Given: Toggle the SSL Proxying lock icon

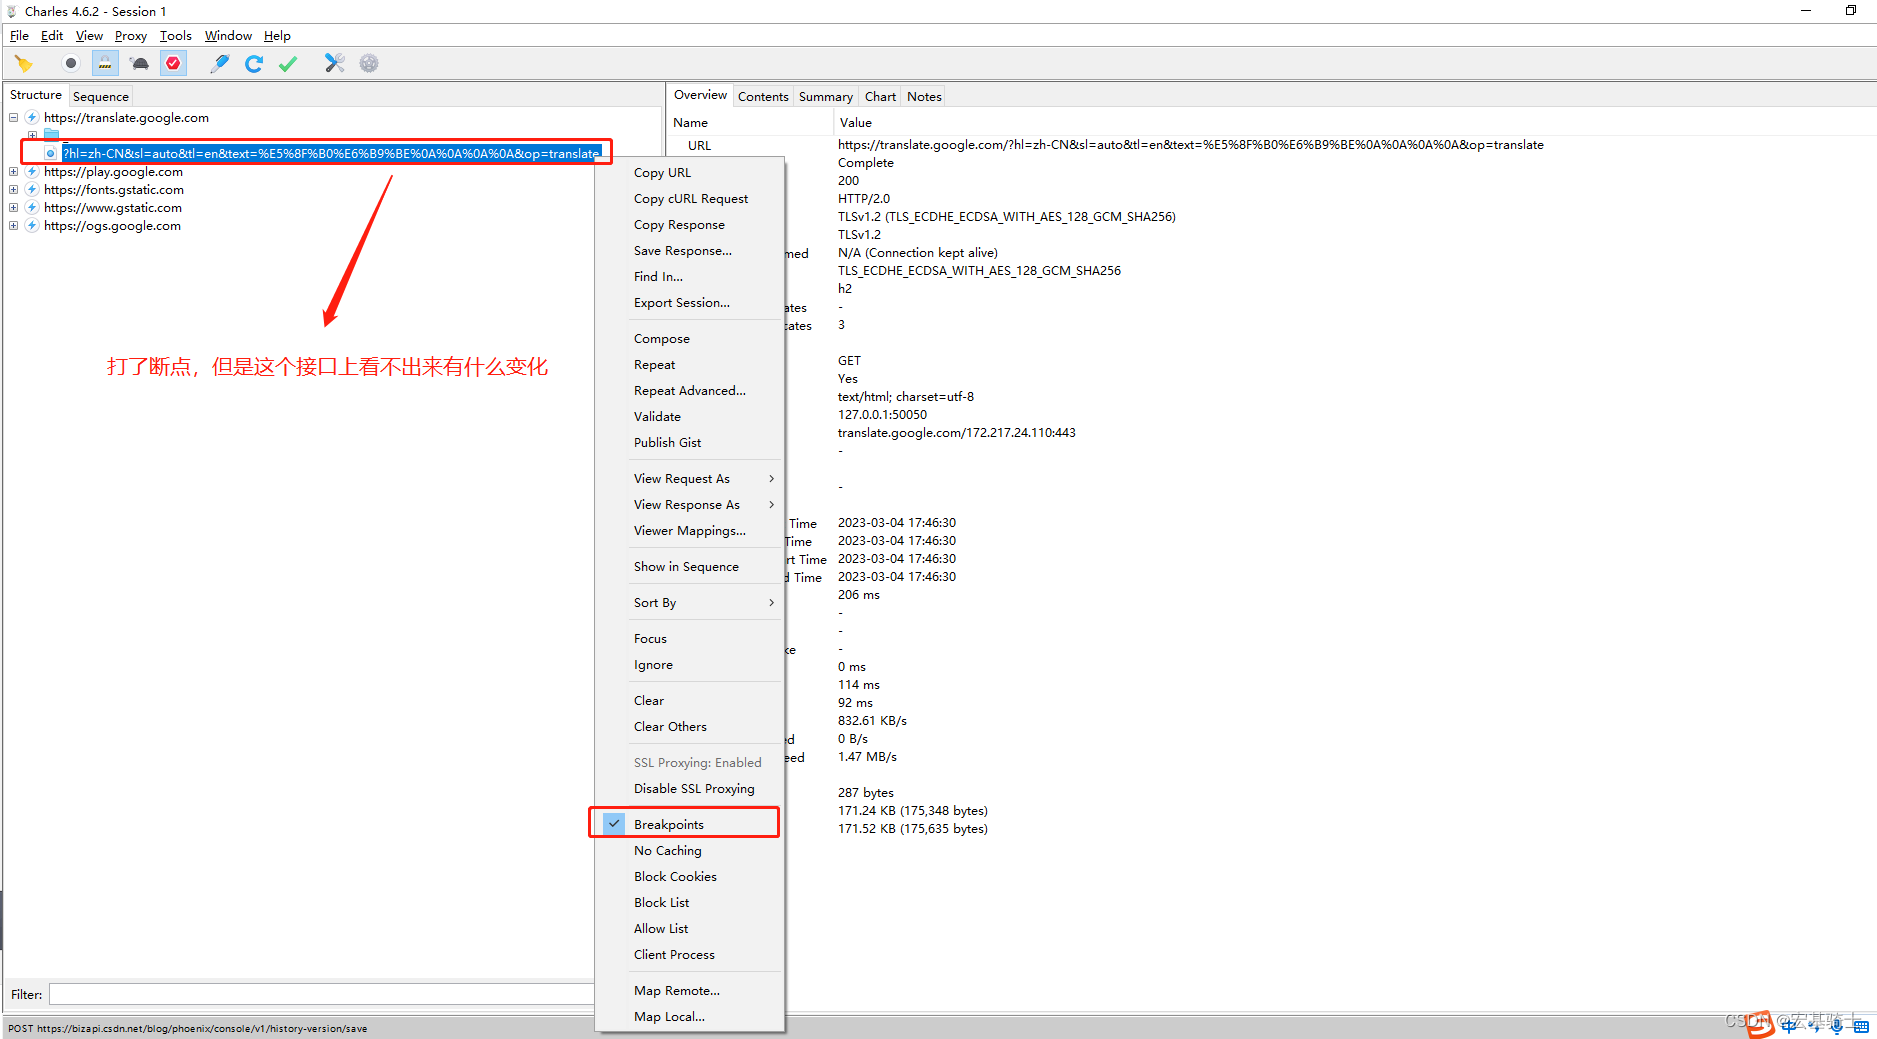Looking at the screenshot, I should (105, 64).
